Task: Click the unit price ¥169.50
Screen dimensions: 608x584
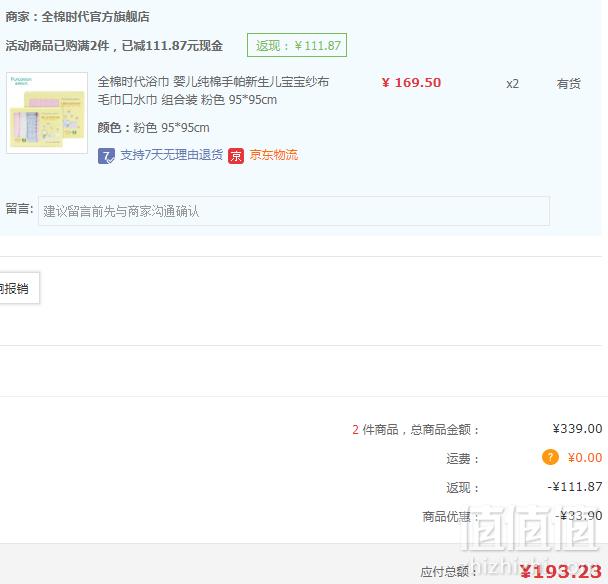Action: pos(411,83)
